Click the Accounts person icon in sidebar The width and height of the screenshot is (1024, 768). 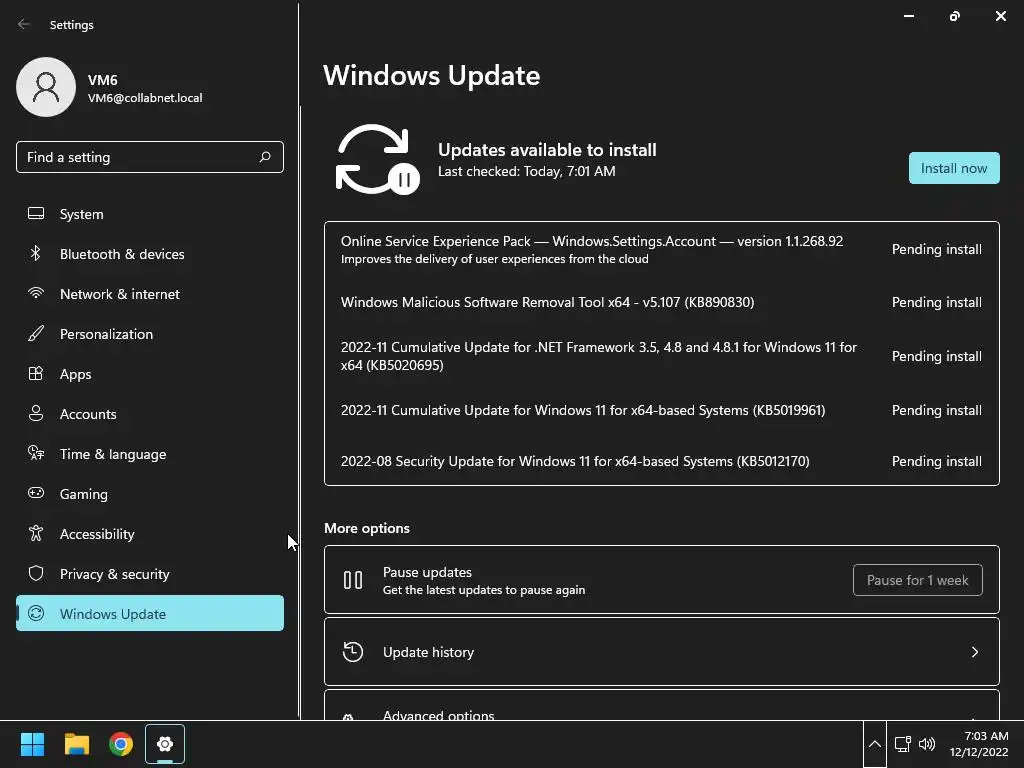click(36, 413)
